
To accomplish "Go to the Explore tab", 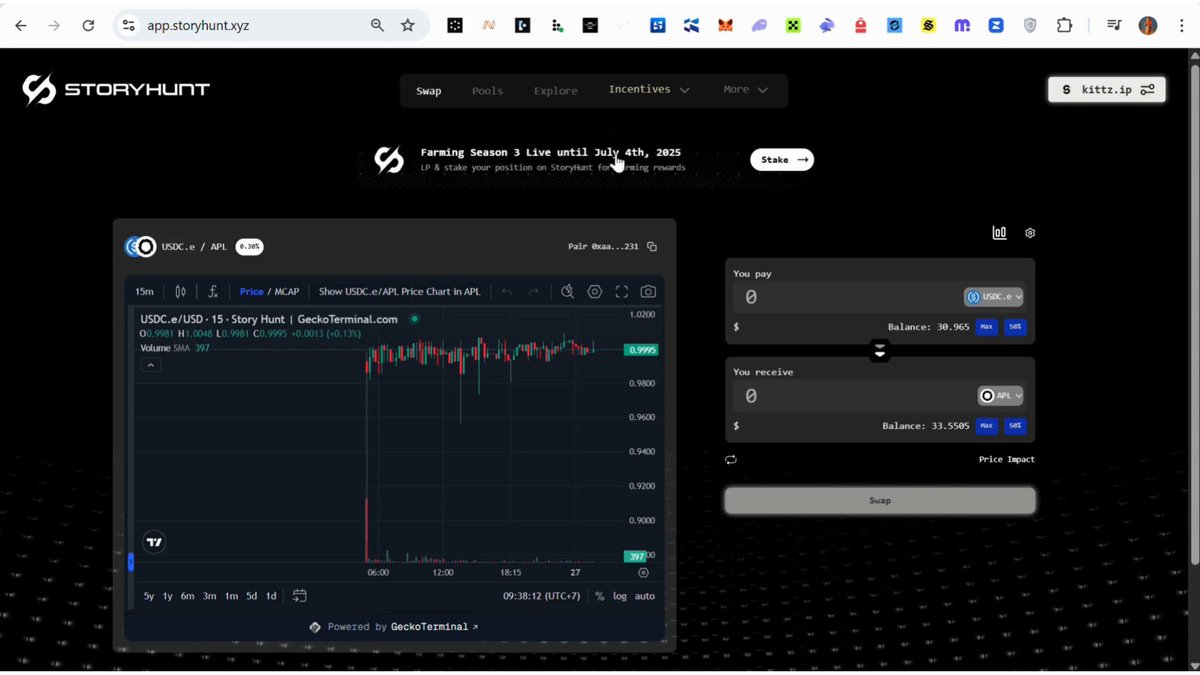I will click(x=555, y=91).
